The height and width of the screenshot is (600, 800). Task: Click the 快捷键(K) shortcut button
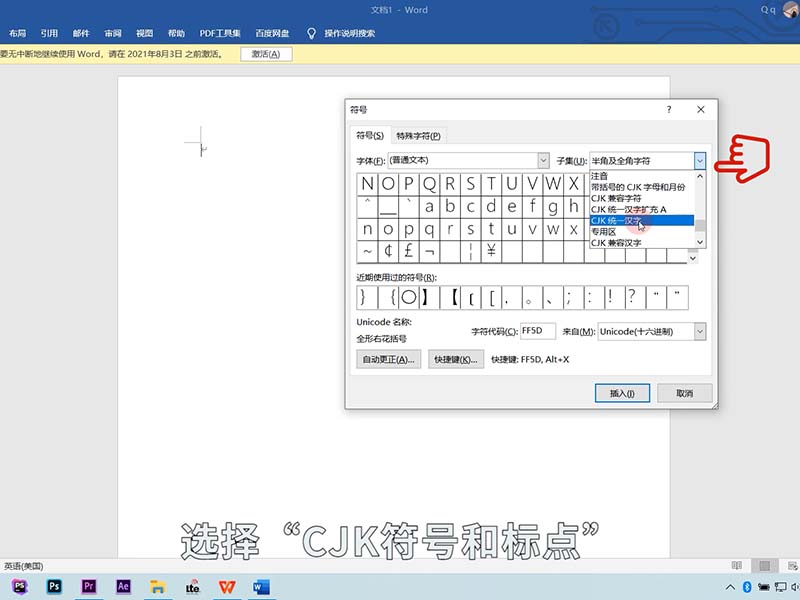(456, 359)
